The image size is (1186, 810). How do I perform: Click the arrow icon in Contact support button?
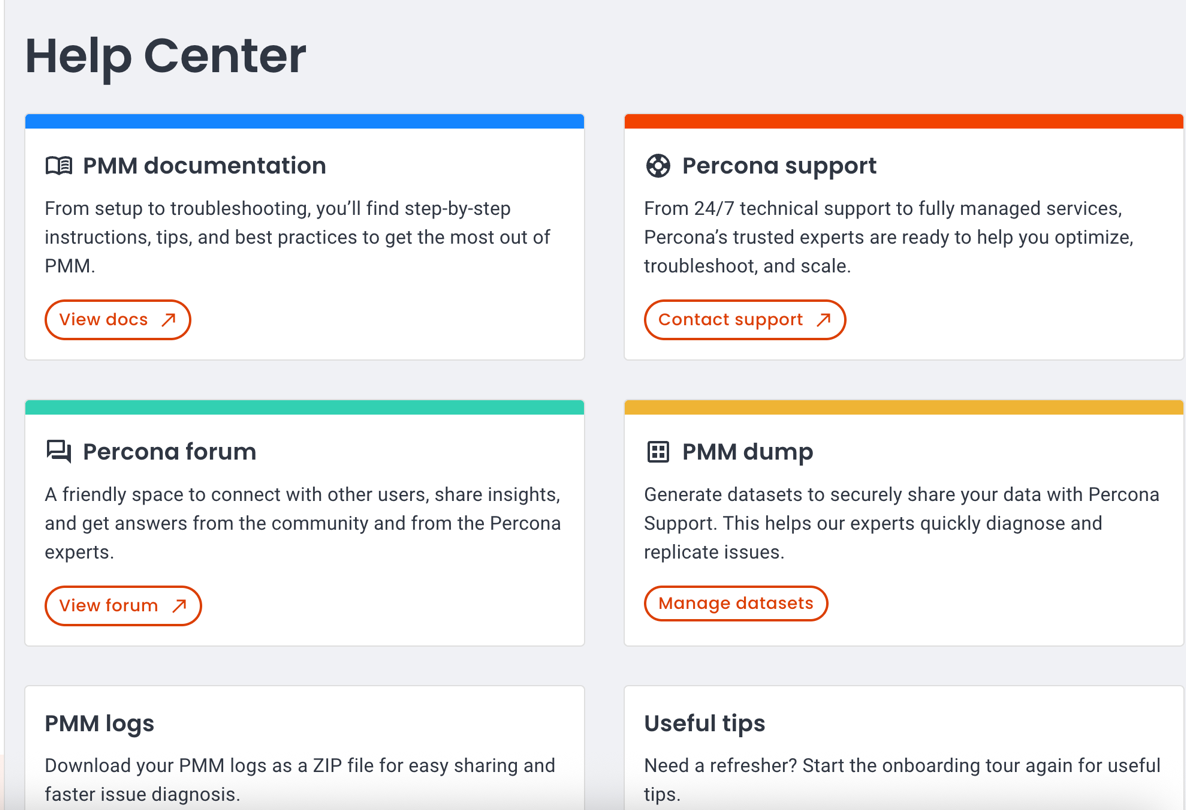point(824,319)
